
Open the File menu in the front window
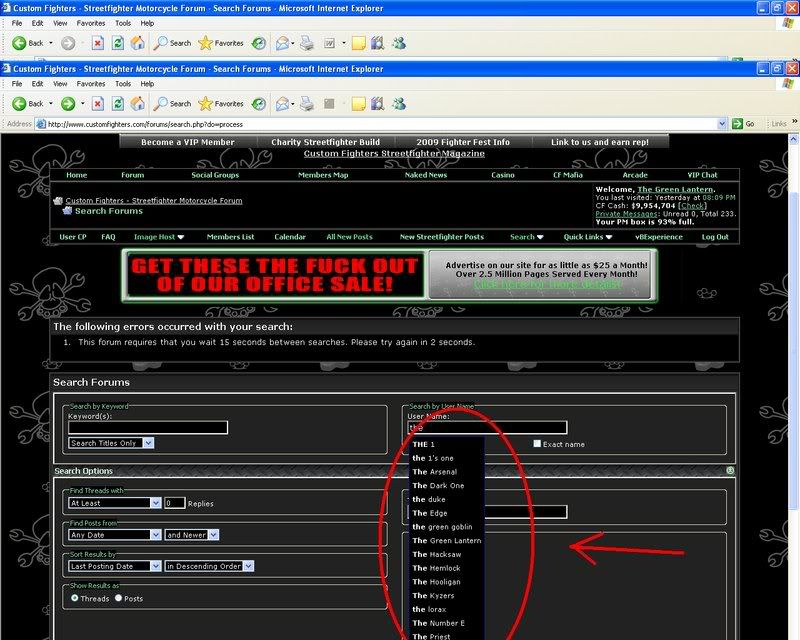click(17, 84)
